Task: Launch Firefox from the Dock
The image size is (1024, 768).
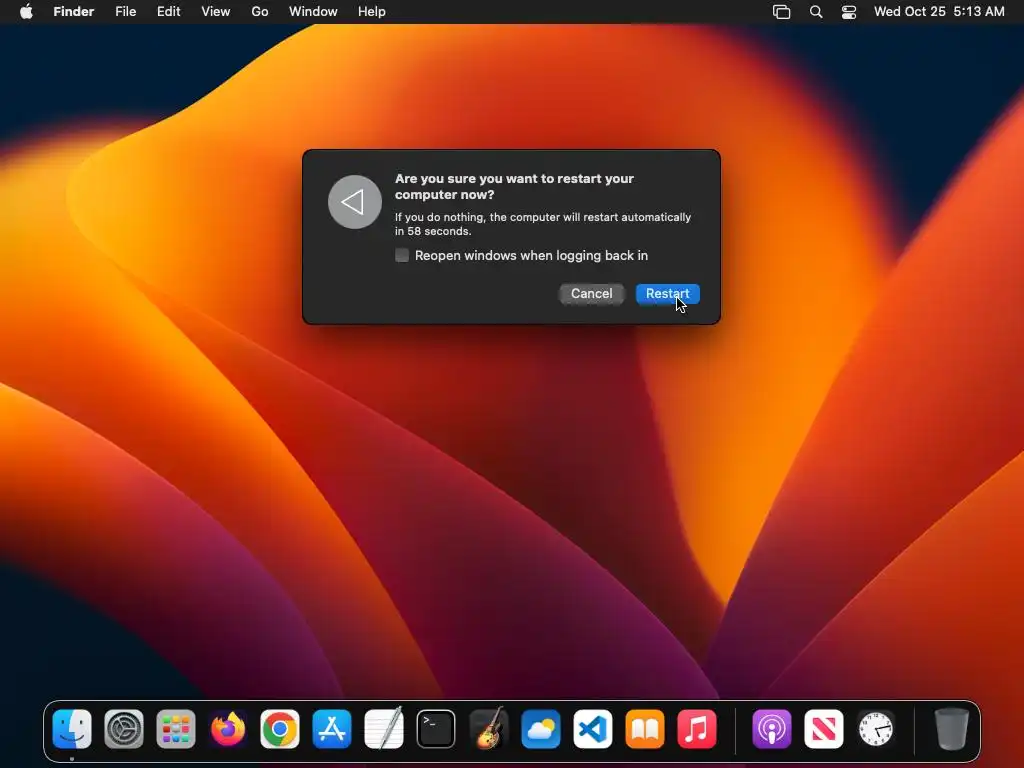Action: tap(228, 729)
